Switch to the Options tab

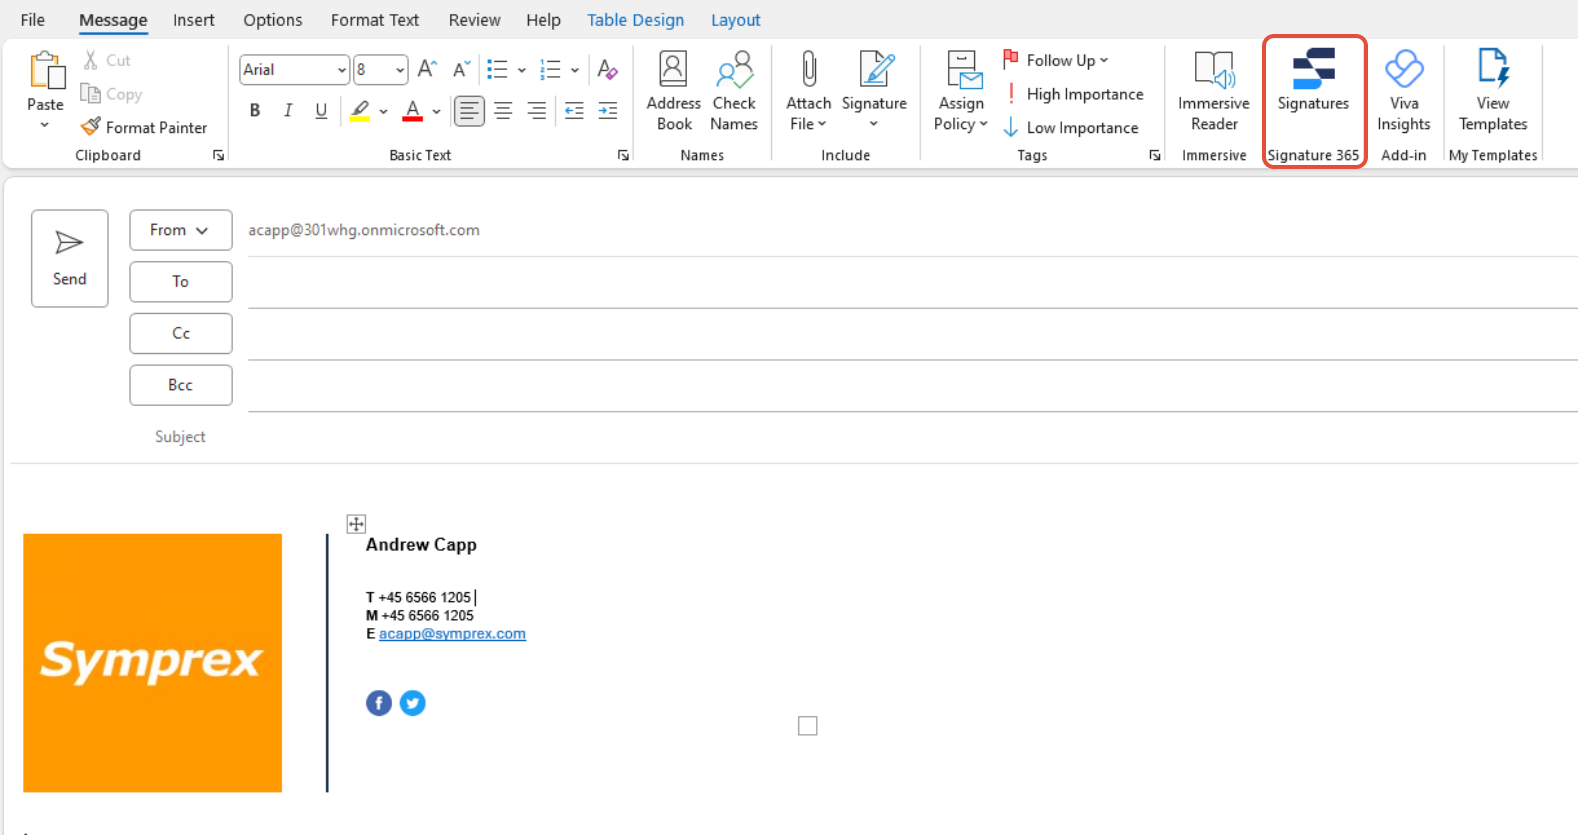tap(273, 20)
